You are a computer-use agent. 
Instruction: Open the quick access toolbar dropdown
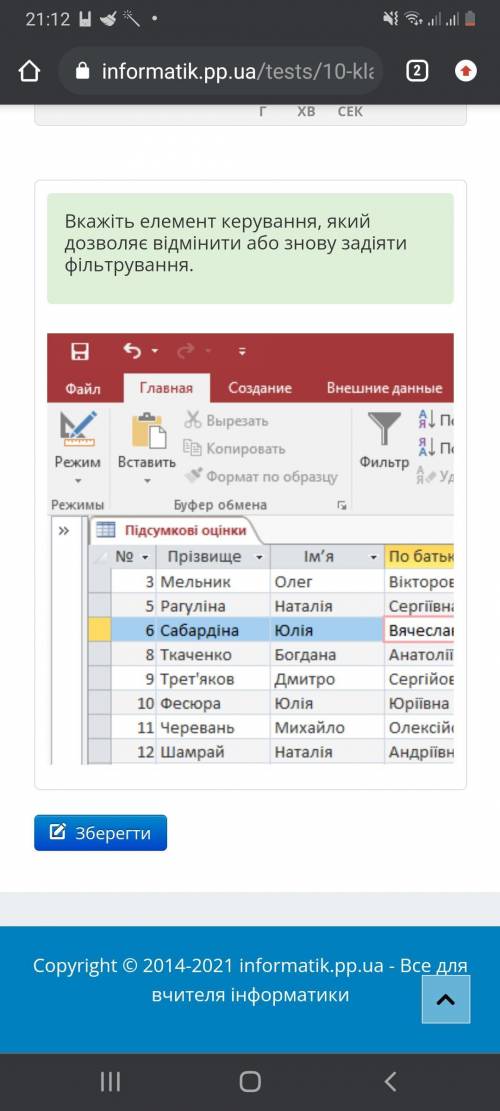(x=242, y=351)
